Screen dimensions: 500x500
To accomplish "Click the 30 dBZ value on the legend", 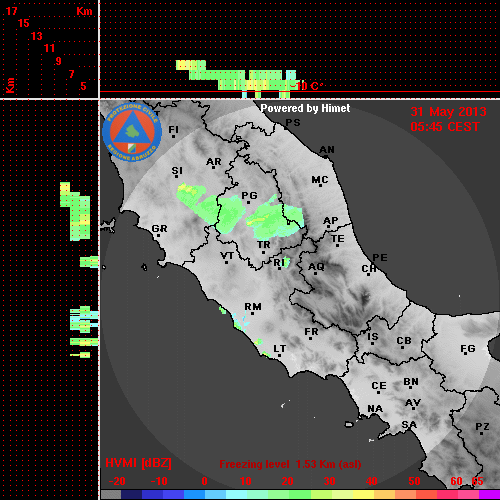I will 330,481.
